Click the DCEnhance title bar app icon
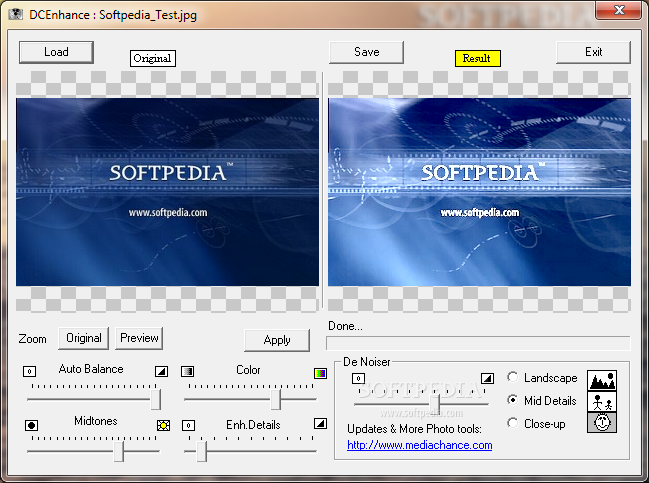 (16, 14)
